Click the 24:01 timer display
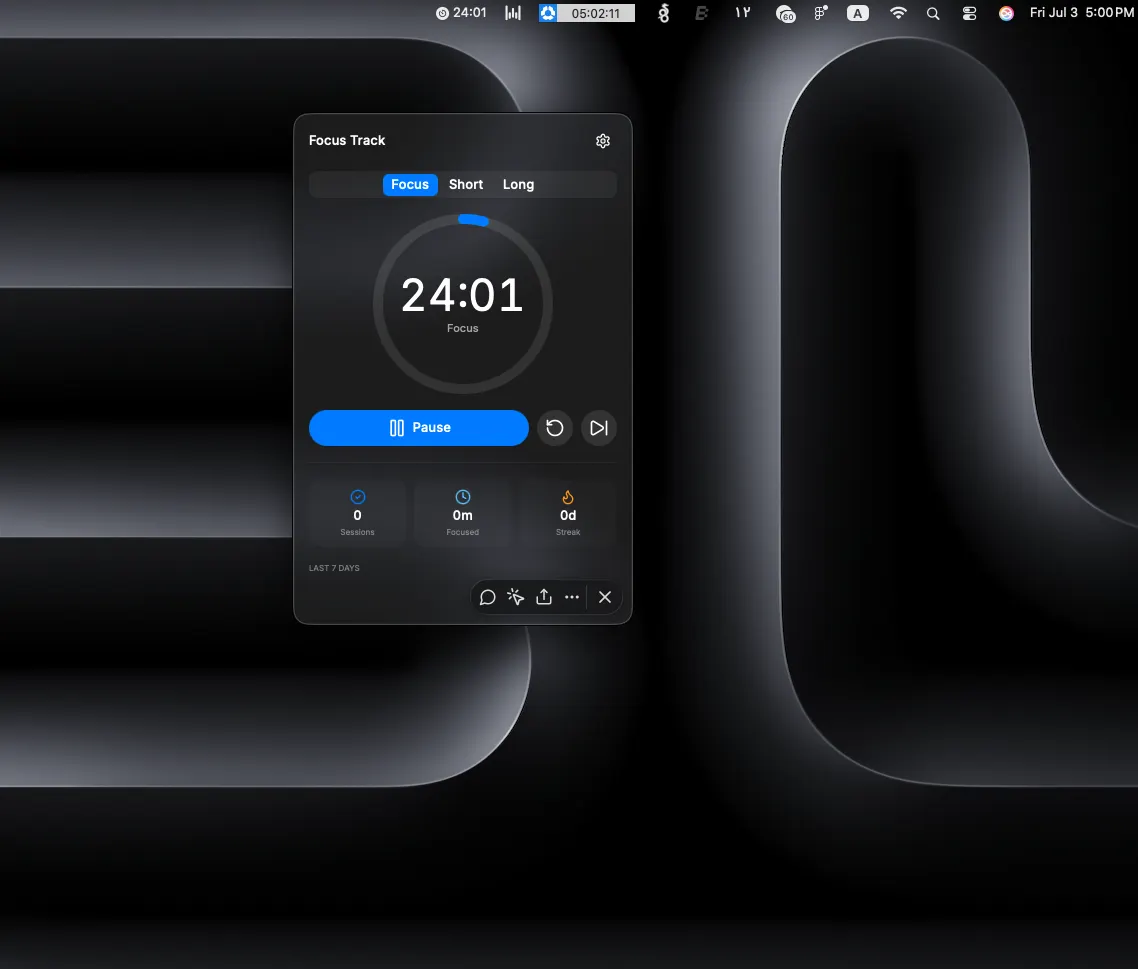Screen dimensions: 1138x969 [x=462, y=295]
